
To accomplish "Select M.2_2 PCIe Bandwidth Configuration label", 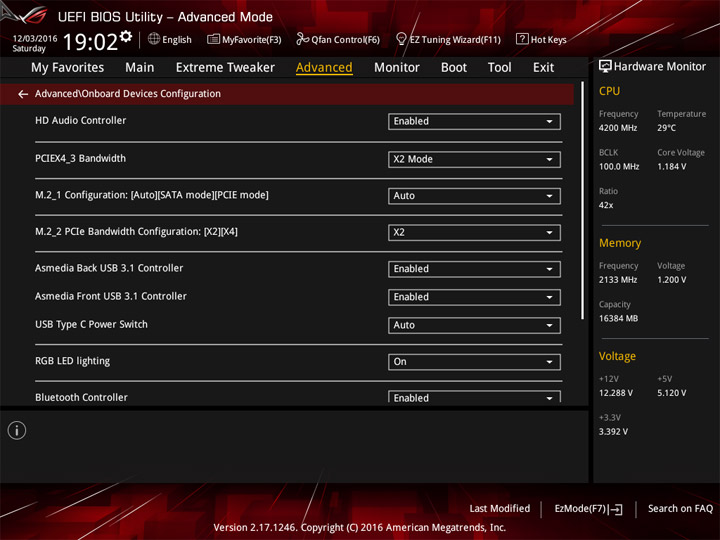I will tap(136, 232).
